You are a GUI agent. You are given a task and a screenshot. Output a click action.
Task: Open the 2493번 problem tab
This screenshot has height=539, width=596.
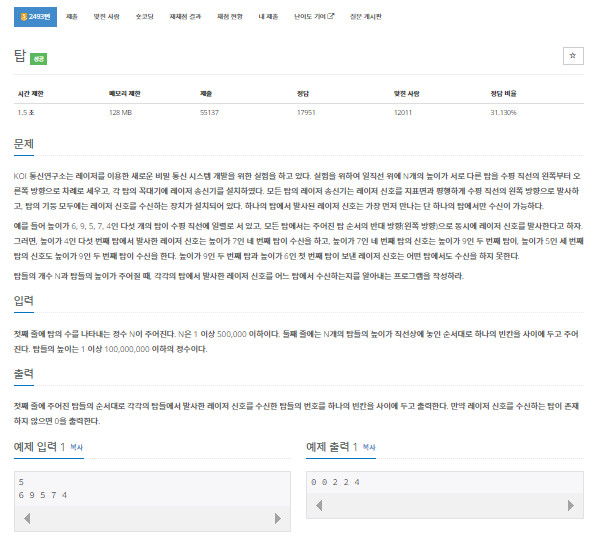click(35, 17)
